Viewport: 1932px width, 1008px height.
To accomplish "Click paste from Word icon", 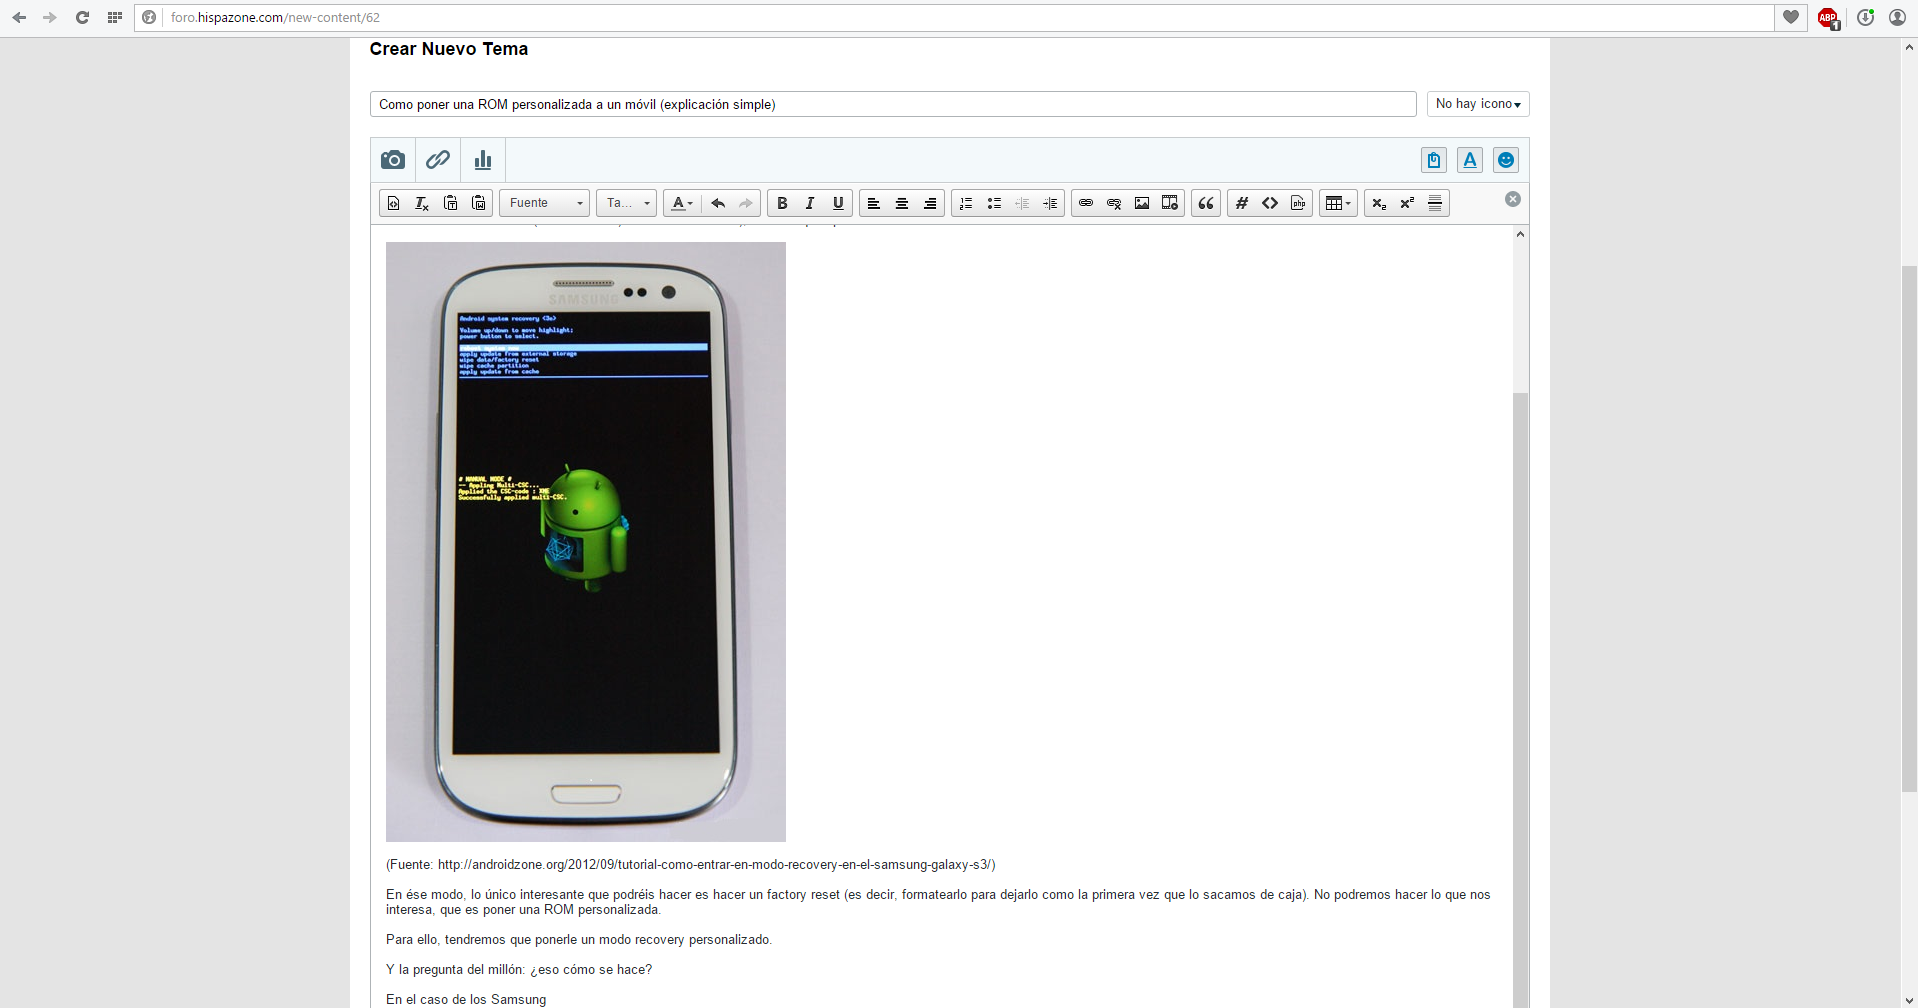I will [479, 203].
